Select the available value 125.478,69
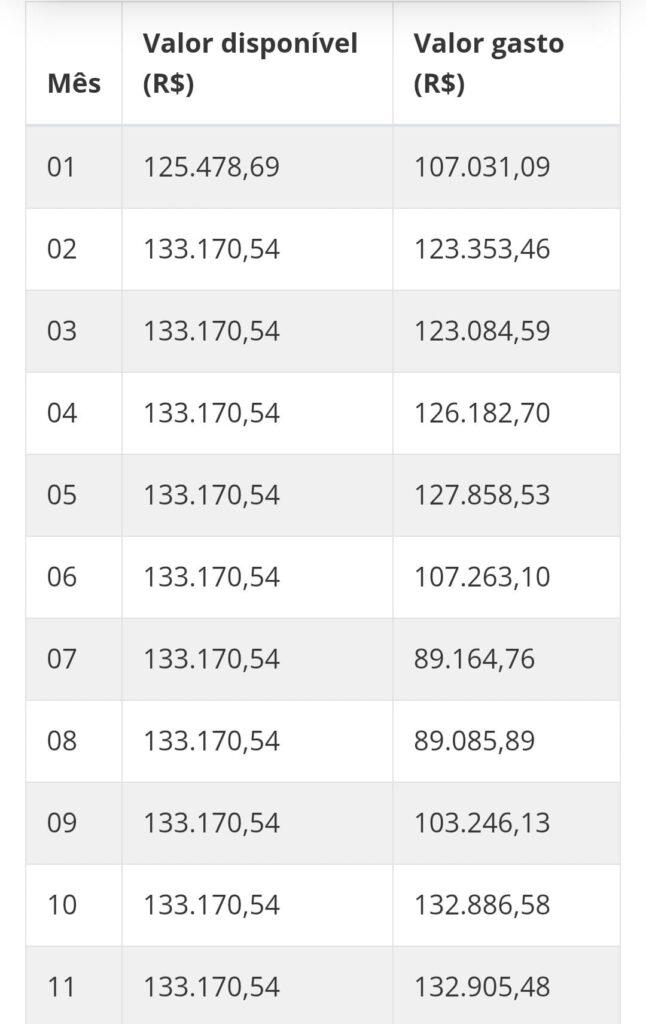 pos(211,166)
